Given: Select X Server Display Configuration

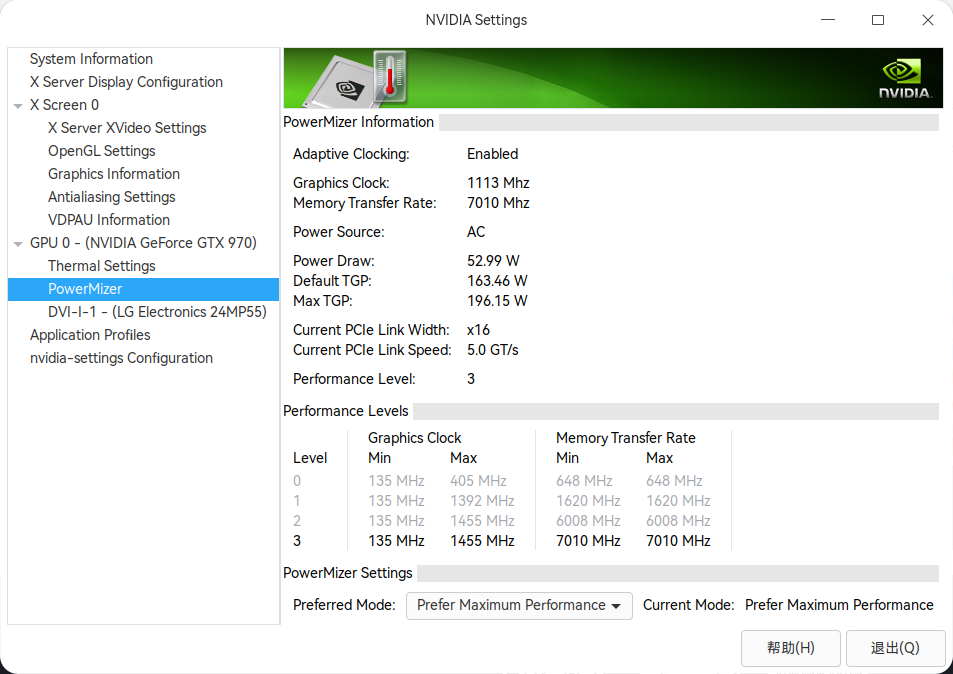Looking at the screenshot, I should [126, 82].
